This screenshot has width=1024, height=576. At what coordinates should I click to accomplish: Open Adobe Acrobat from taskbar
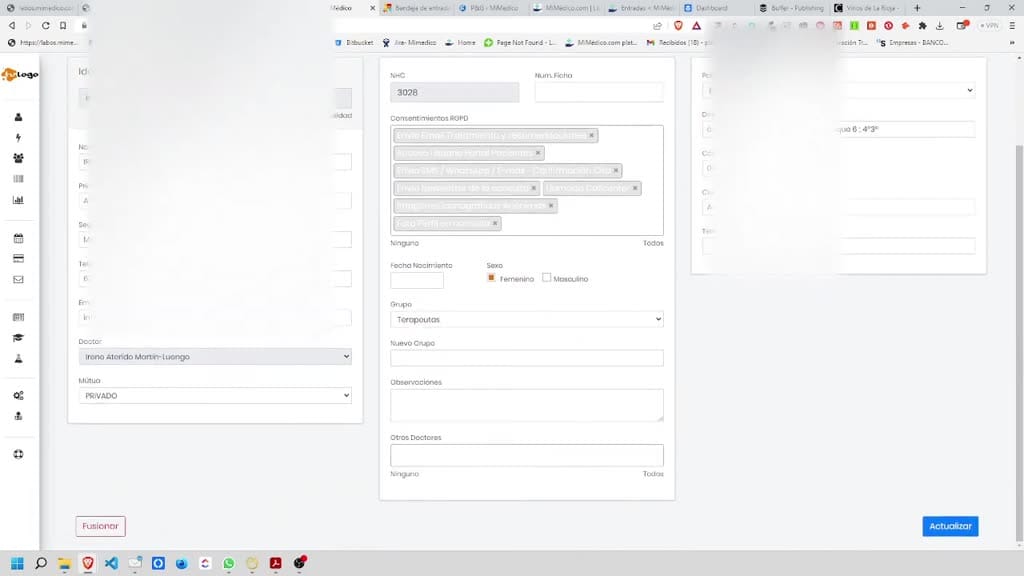tap(276, 563)
